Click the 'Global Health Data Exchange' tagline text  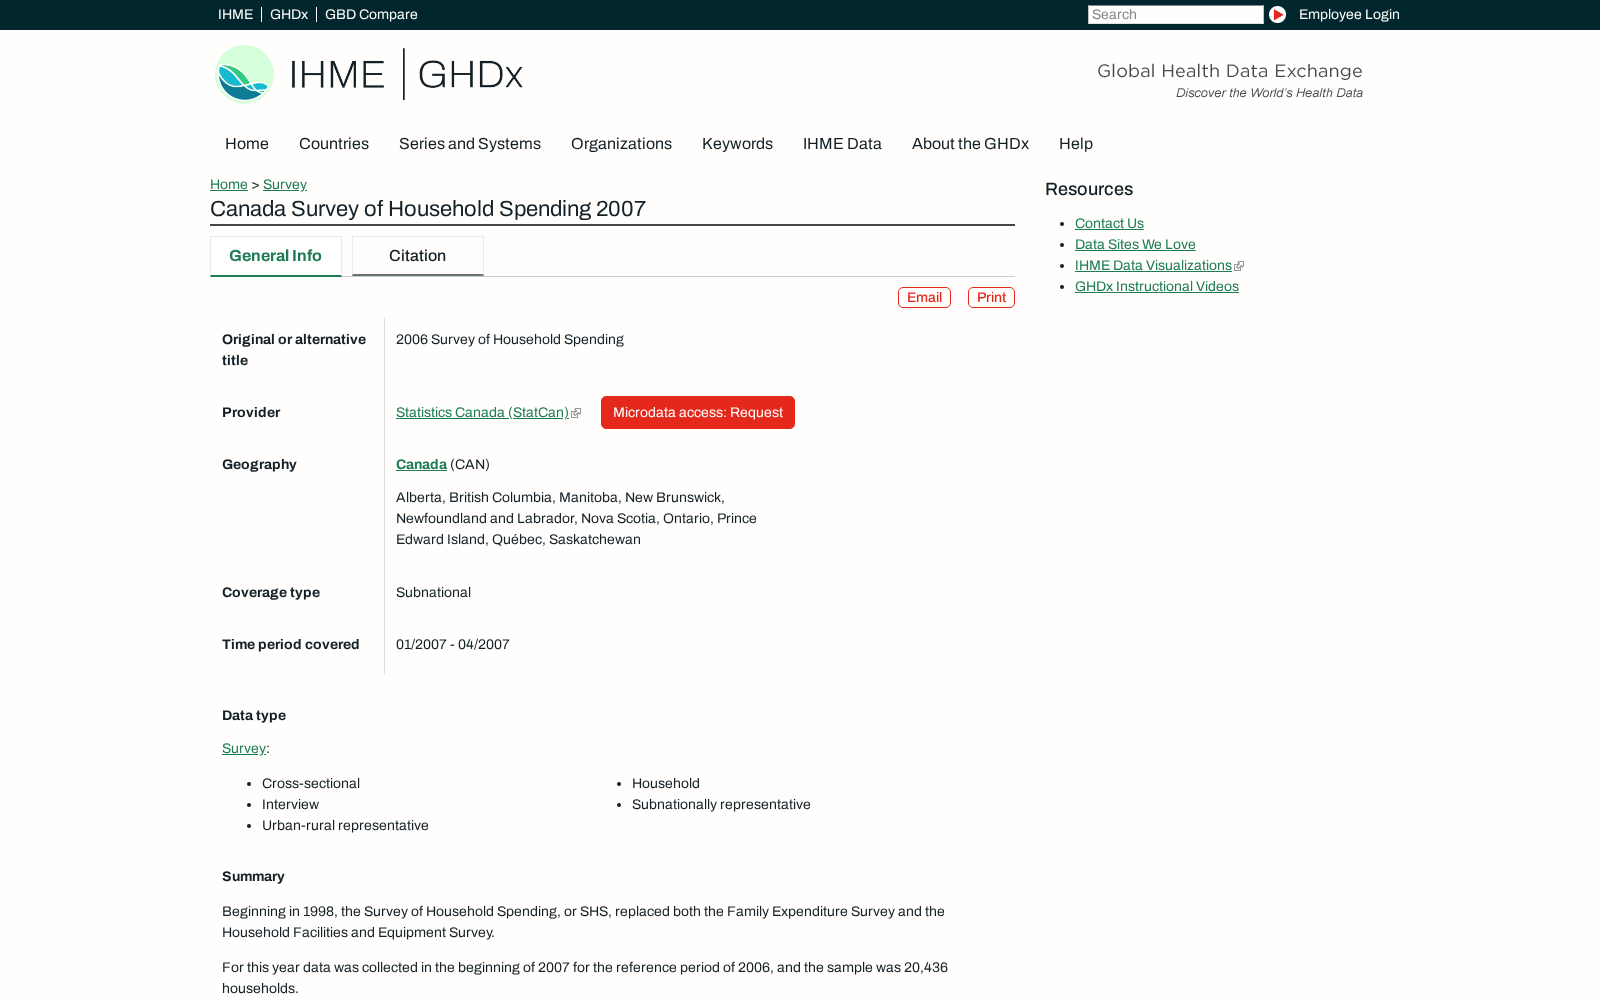coord(1230,71)
